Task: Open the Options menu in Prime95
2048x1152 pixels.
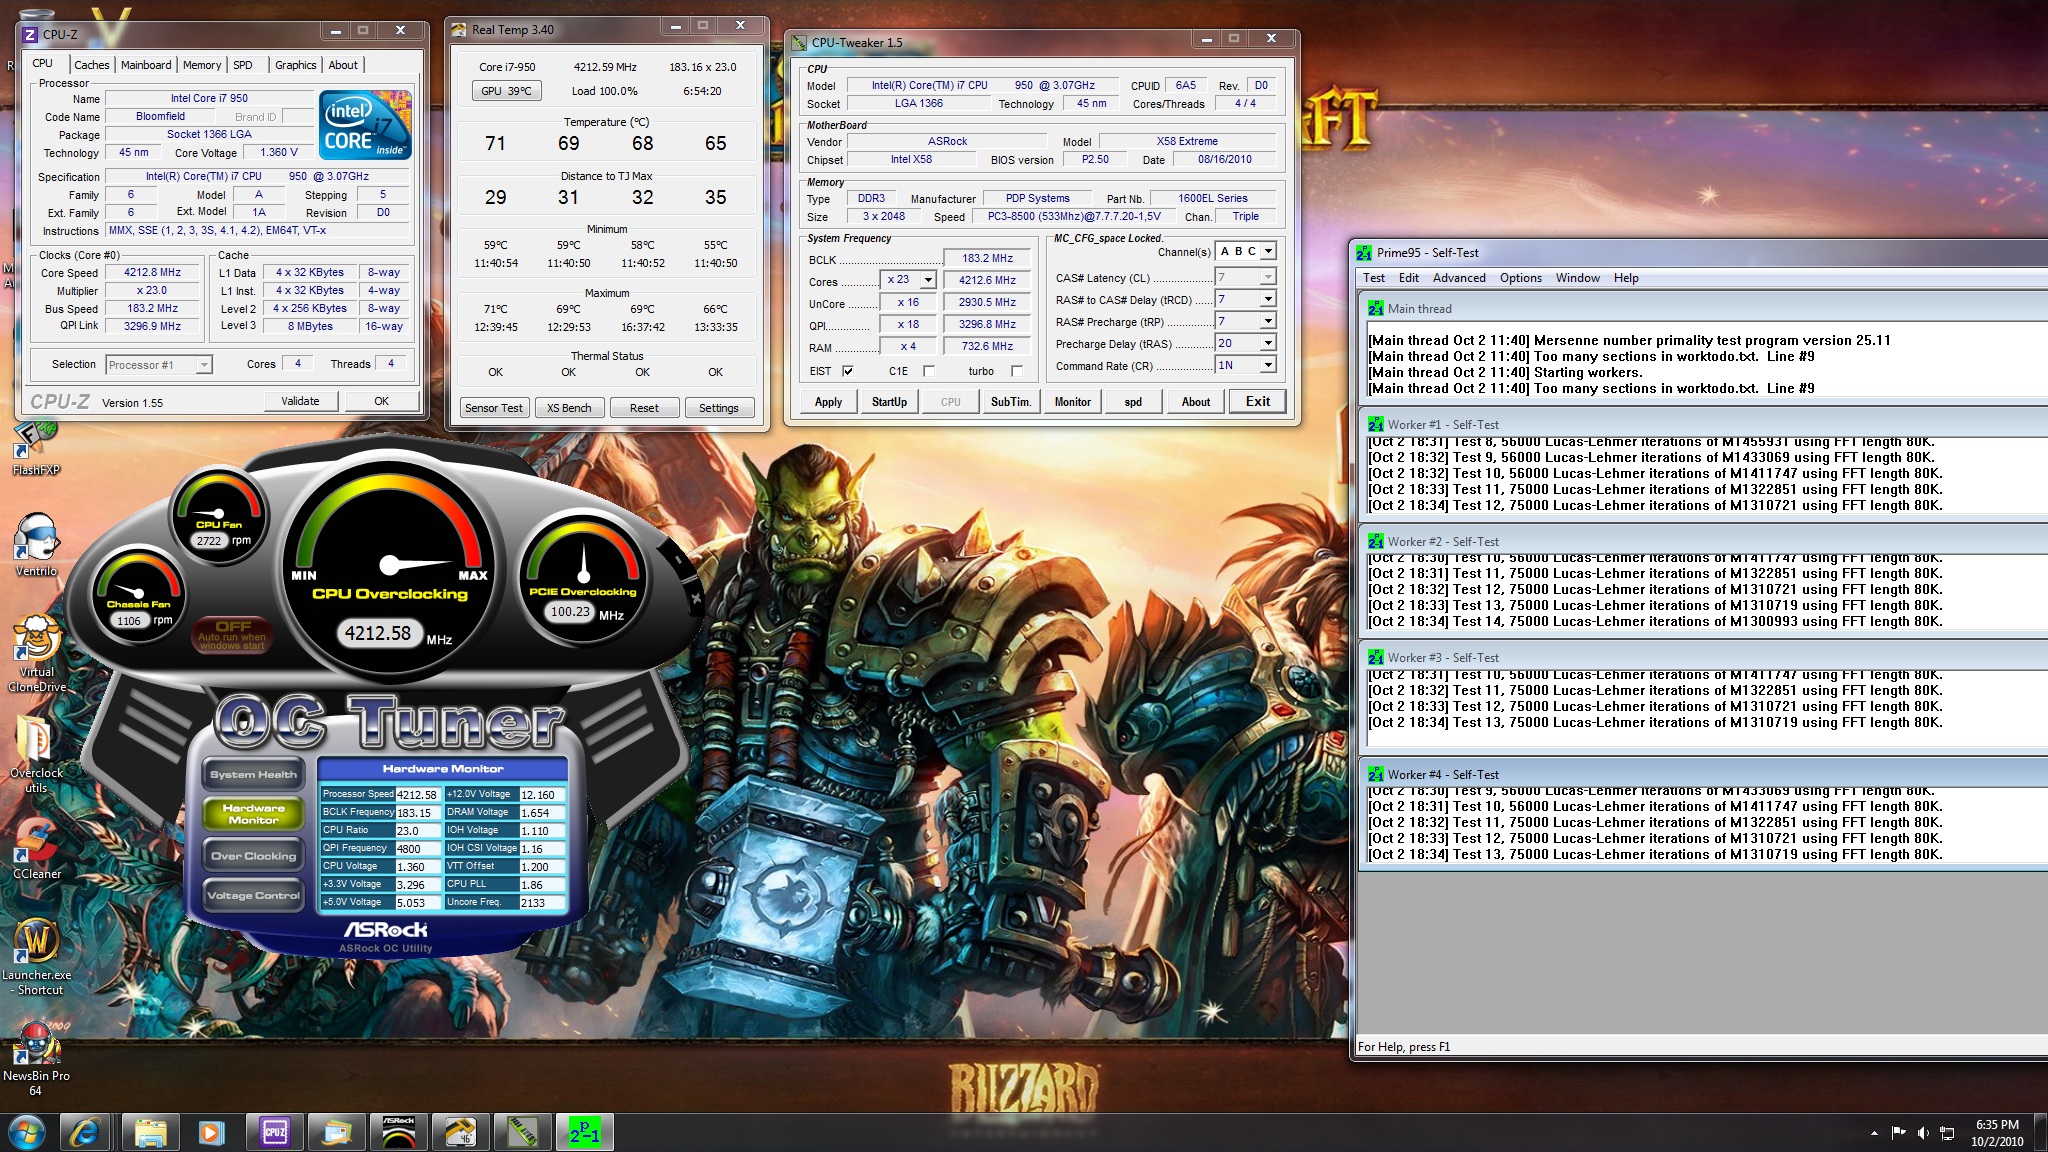Action: coord(1520,278)
